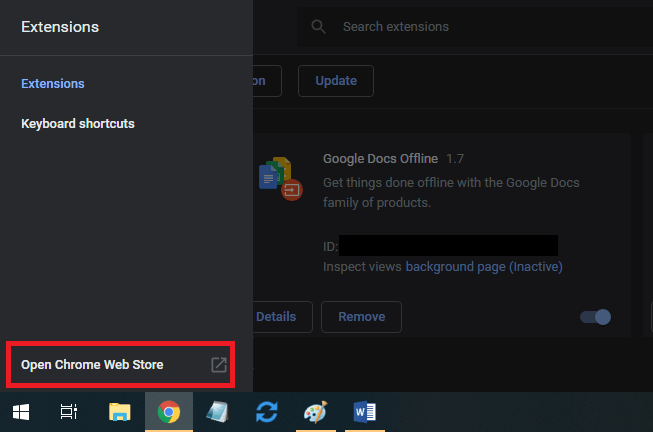Open File Explorer from the taskbar
This screenshot has height=432, width=653.
pyautogui.click(x=119, y=412)
